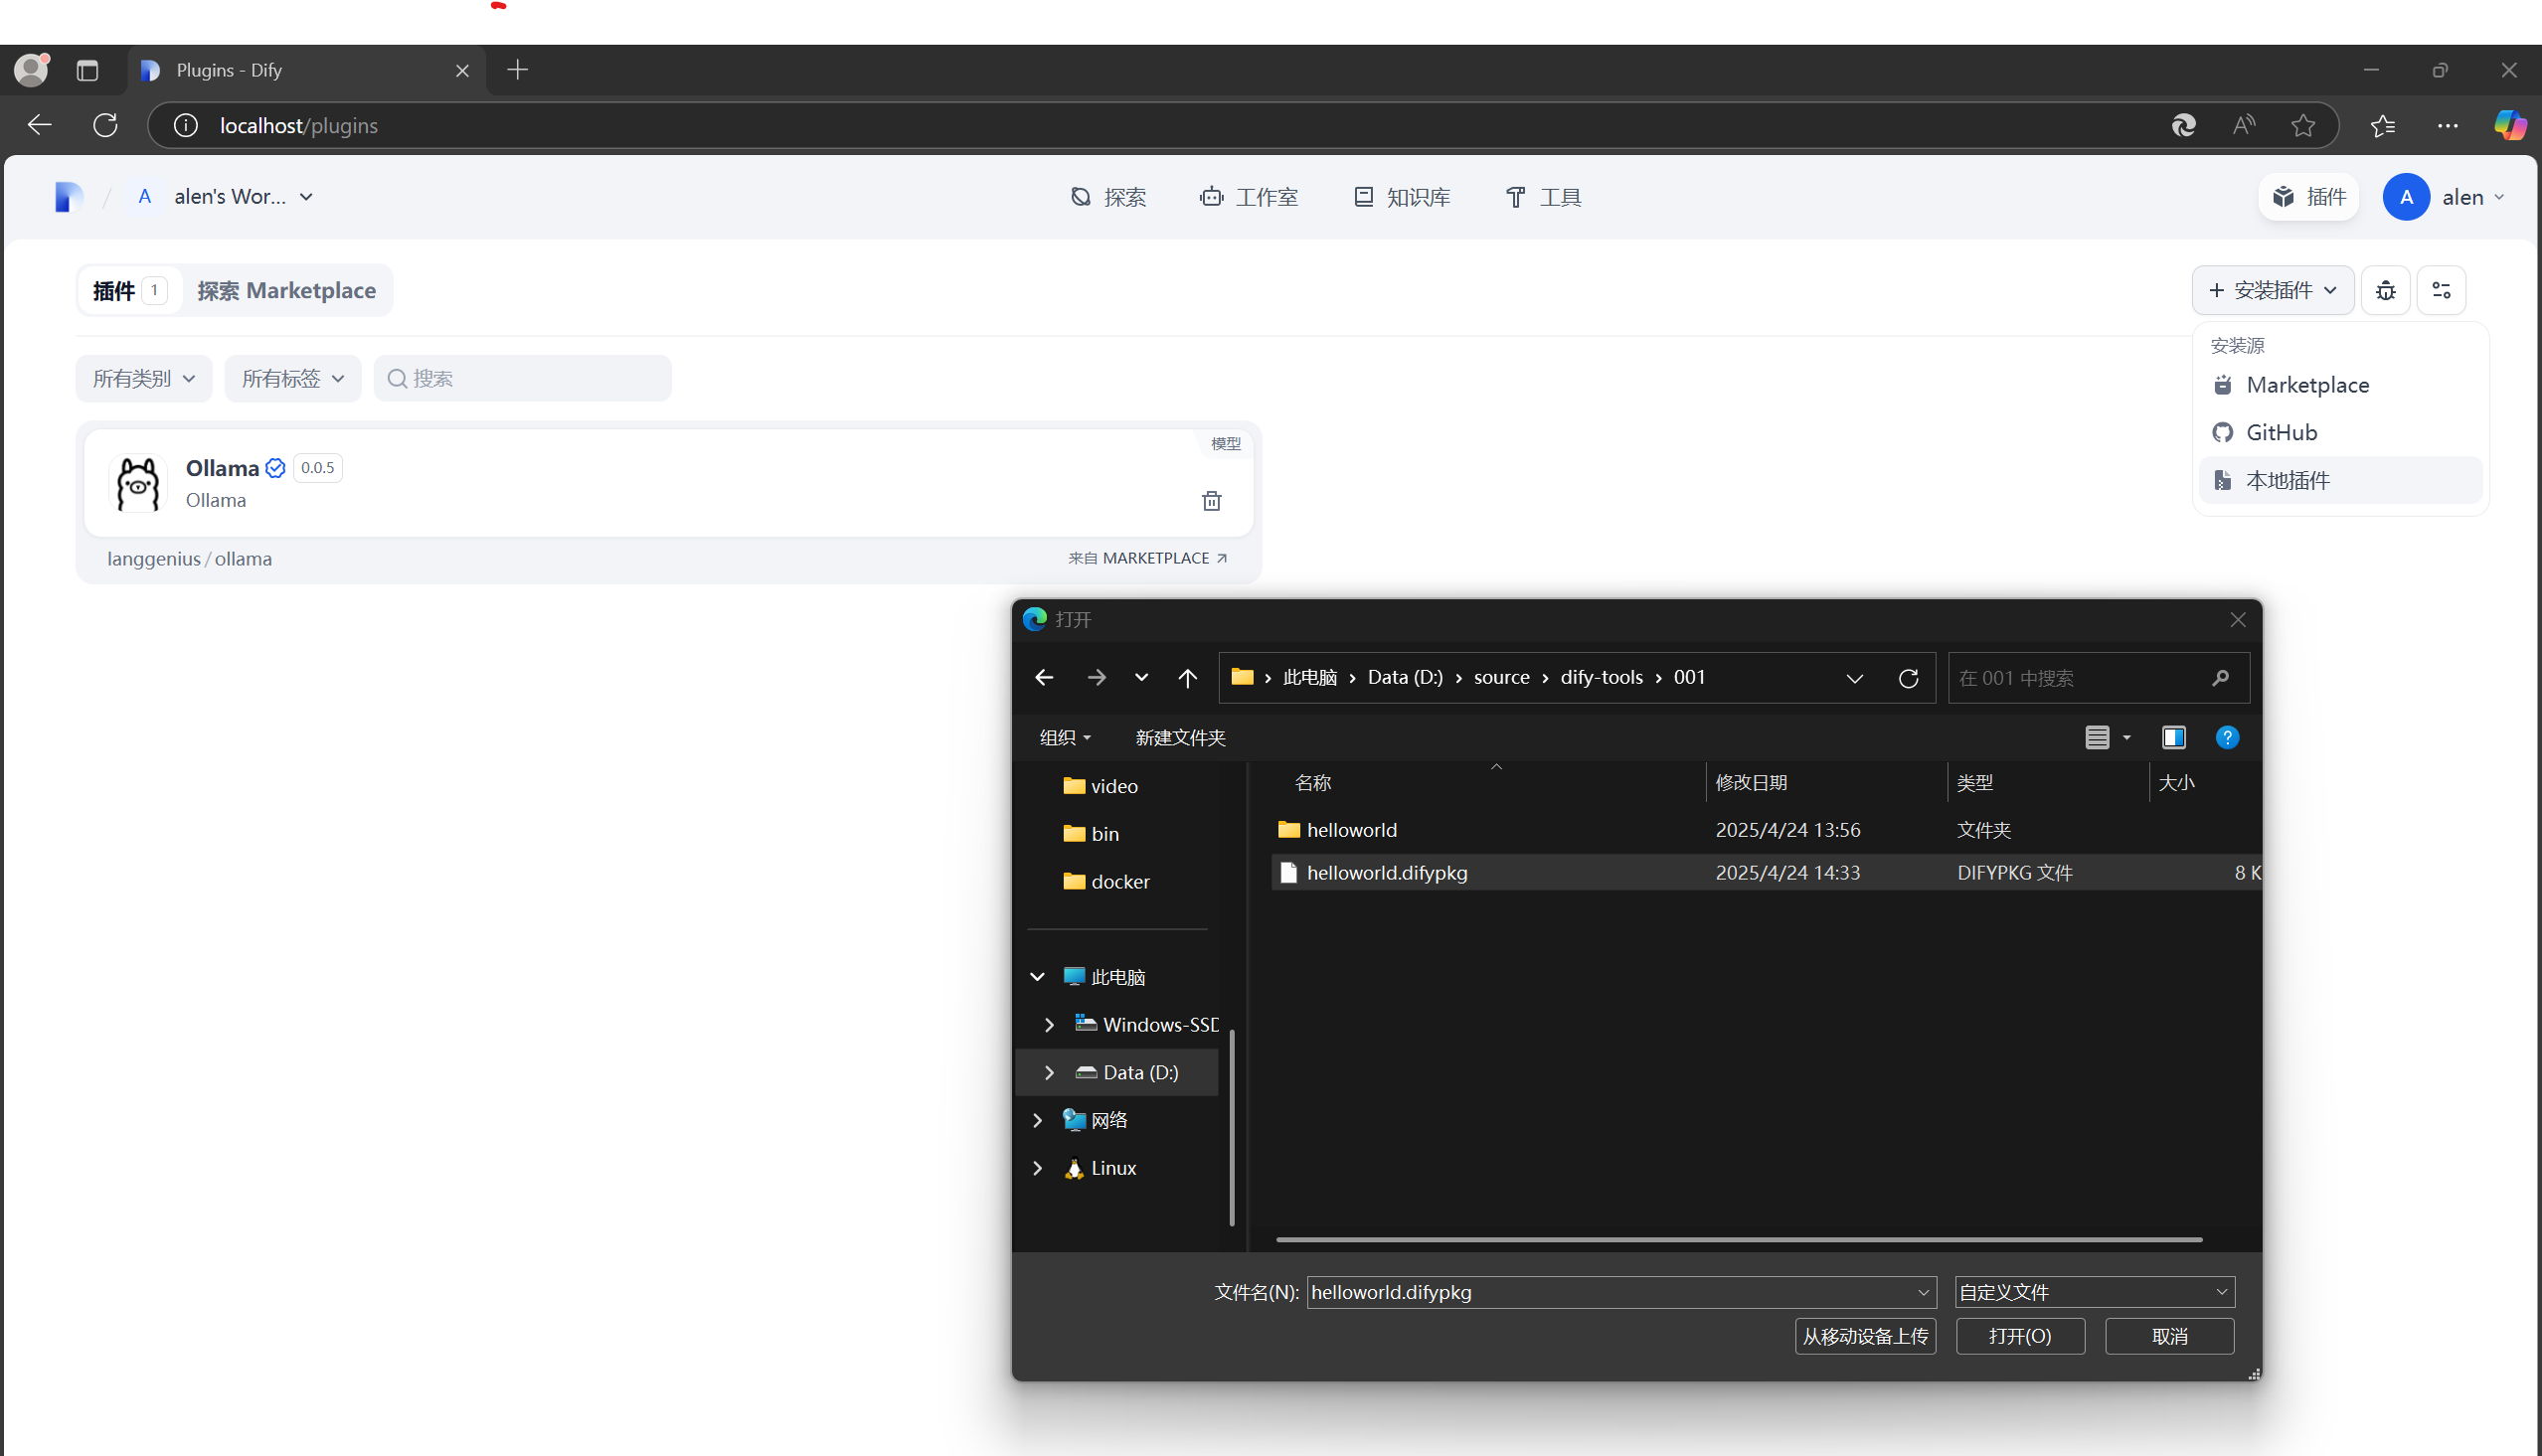Select helloworld.difypkg file in list

pyautogui.click(x=1386, y=873)
